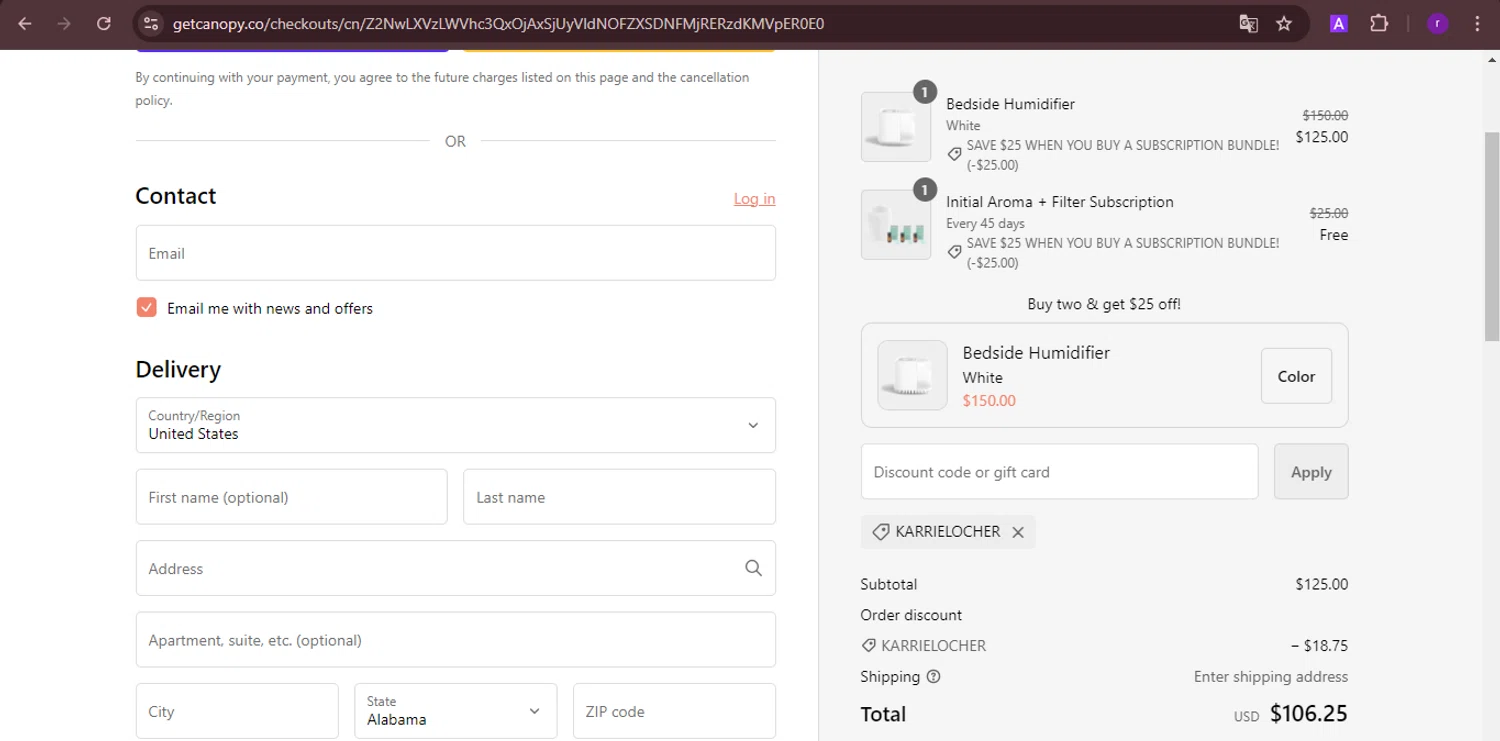
Task: Click the shipping info question mark icon
Action: [933, 677]
